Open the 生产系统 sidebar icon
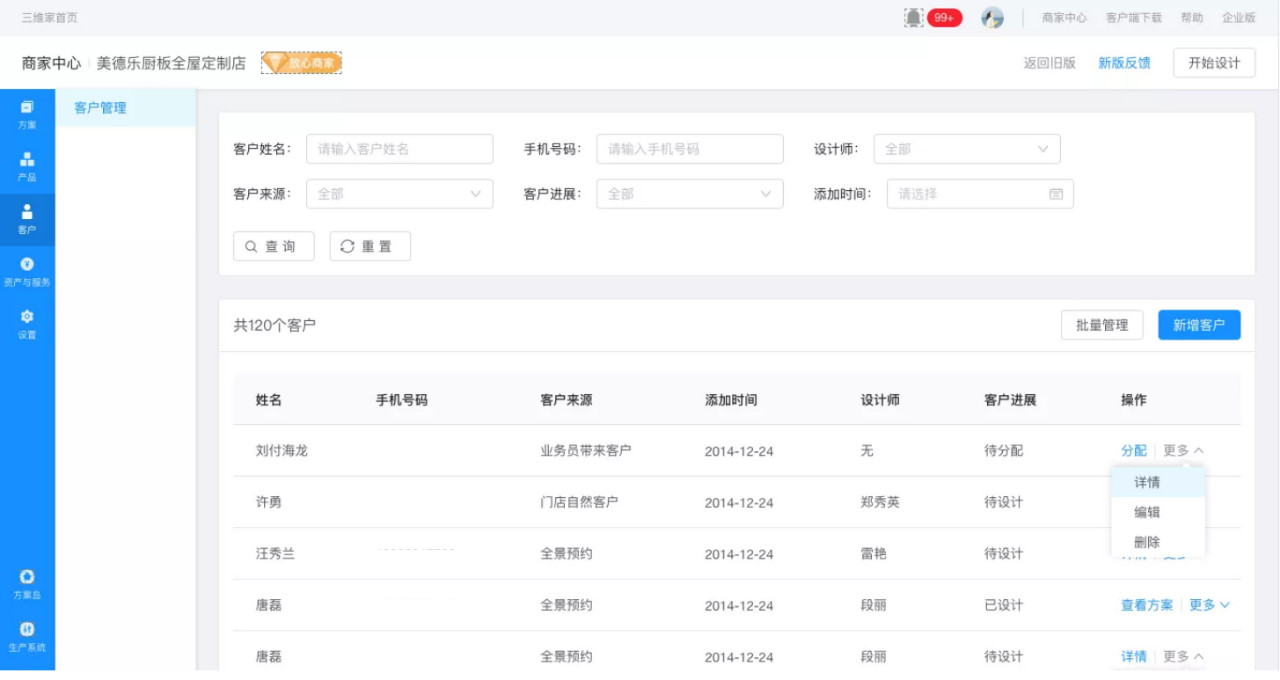The image size is (1280, 680). coord(27,636)
